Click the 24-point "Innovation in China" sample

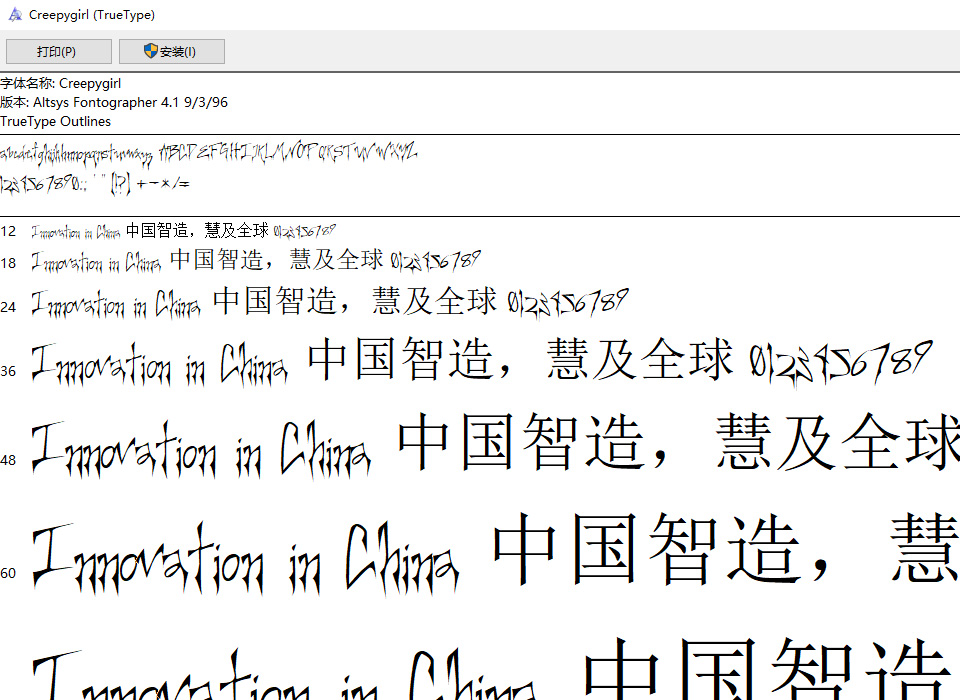click(x=116, y=304)
